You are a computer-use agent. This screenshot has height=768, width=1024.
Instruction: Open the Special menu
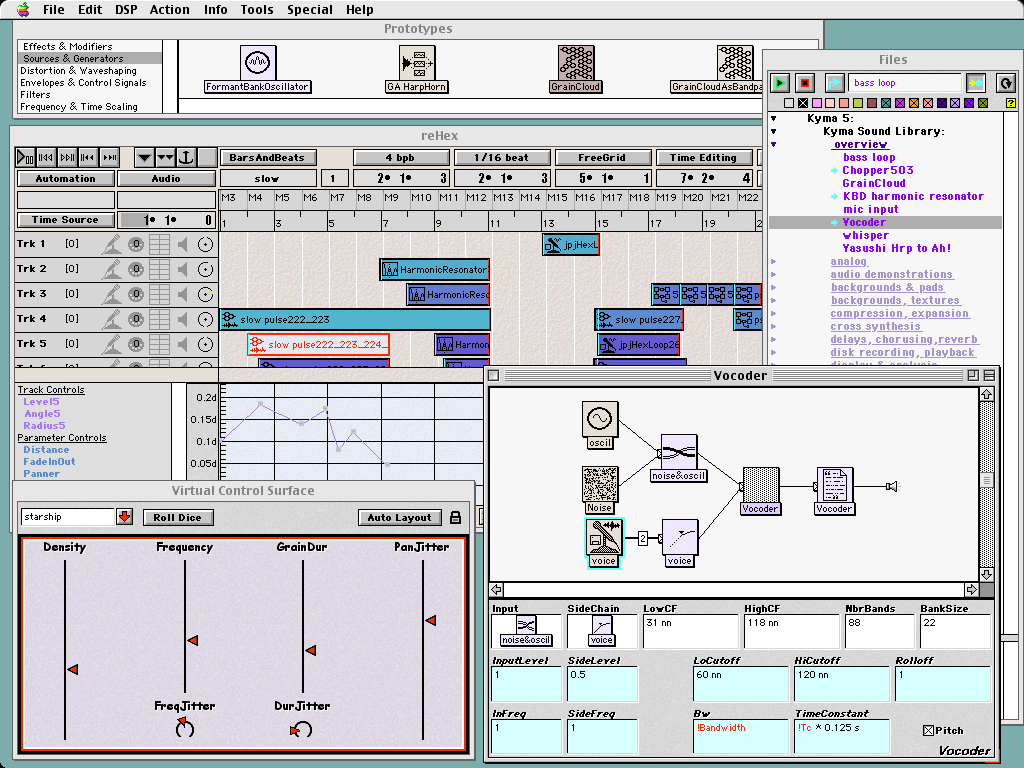(310, 10)
